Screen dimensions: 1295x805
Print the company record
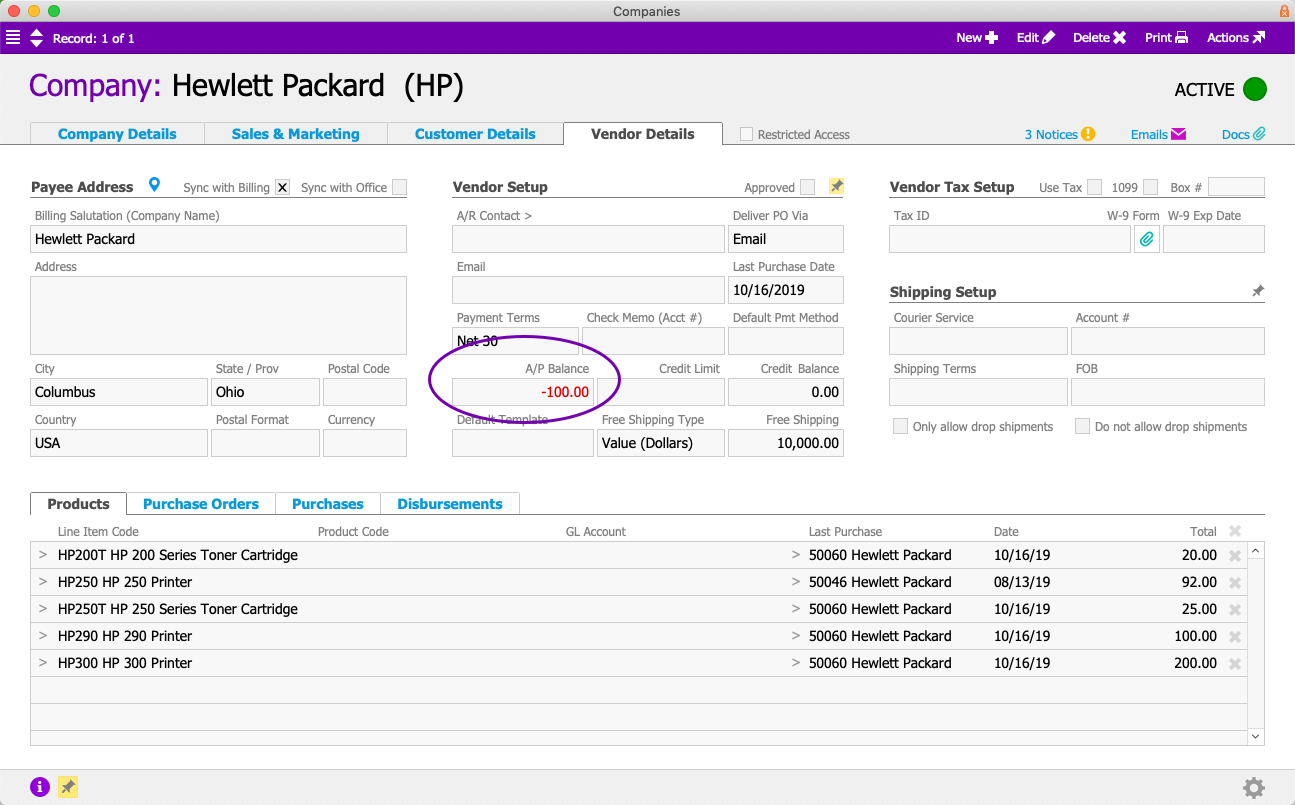point(1167,38)
